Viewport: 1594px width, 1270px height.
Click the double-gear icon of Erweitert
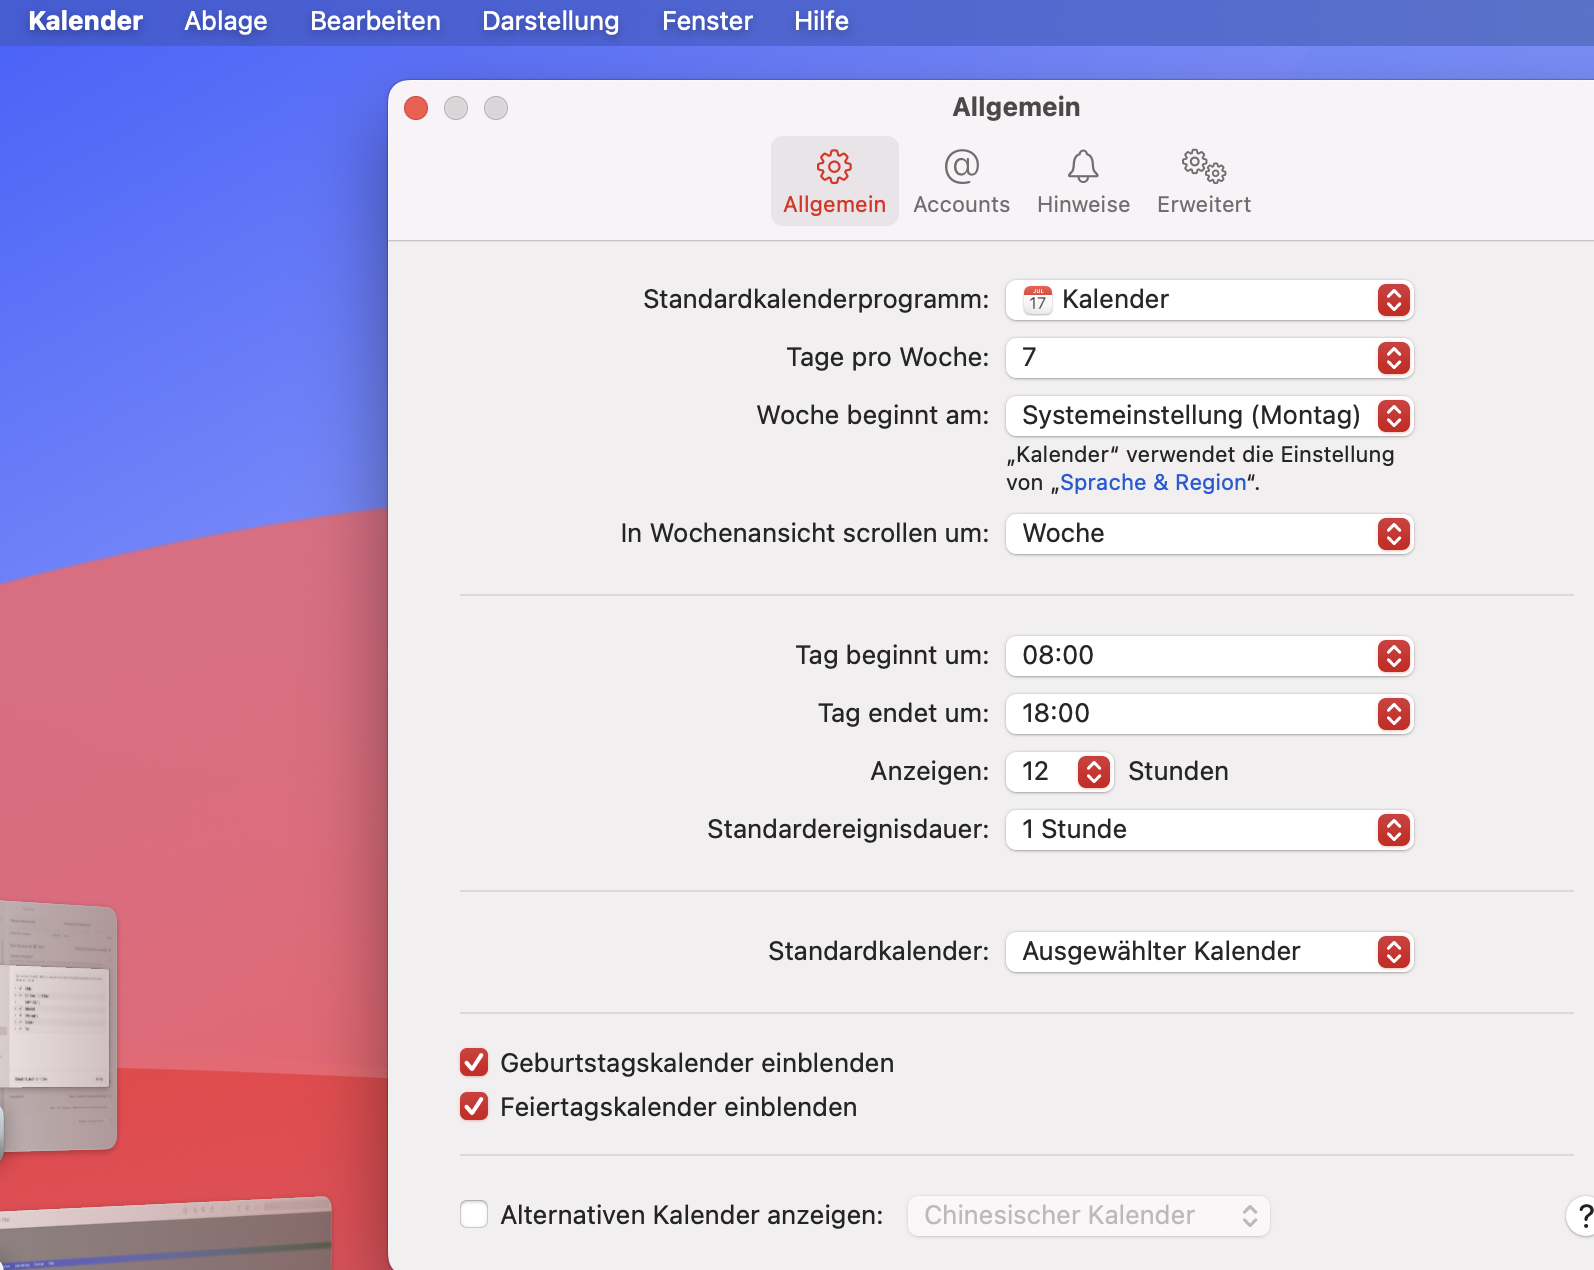[1204, 166]
